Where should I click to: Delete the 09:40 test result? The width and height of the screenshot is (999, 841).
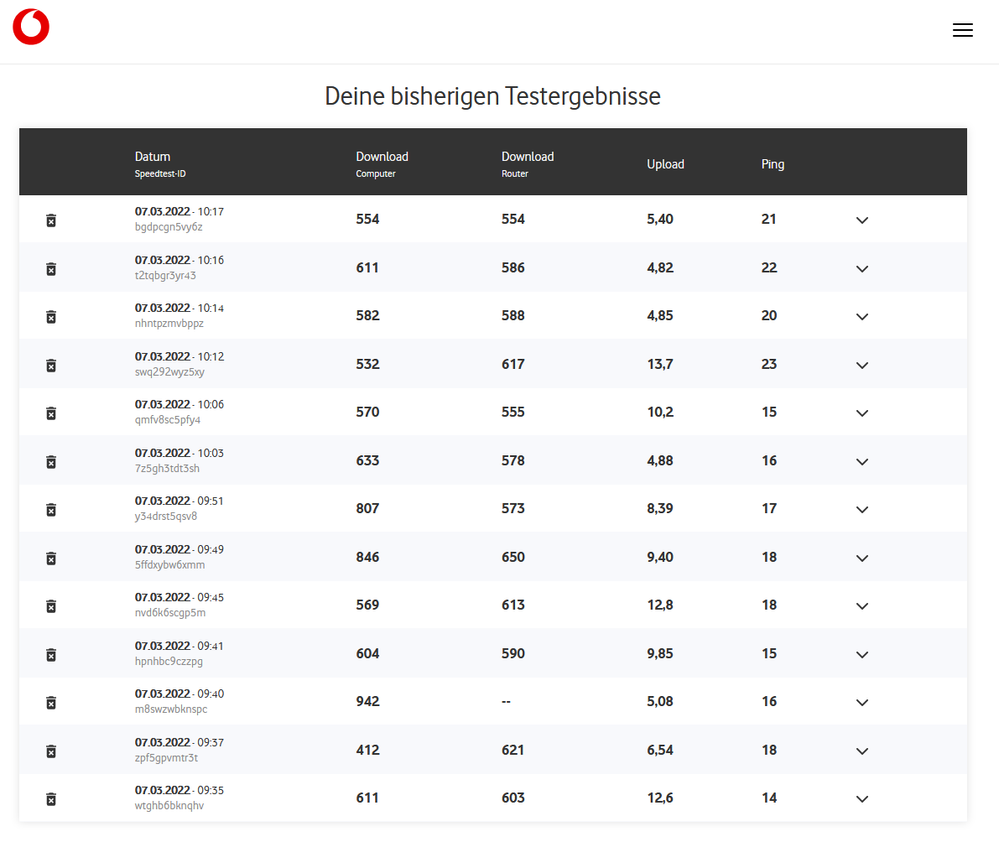coord(52,703)
